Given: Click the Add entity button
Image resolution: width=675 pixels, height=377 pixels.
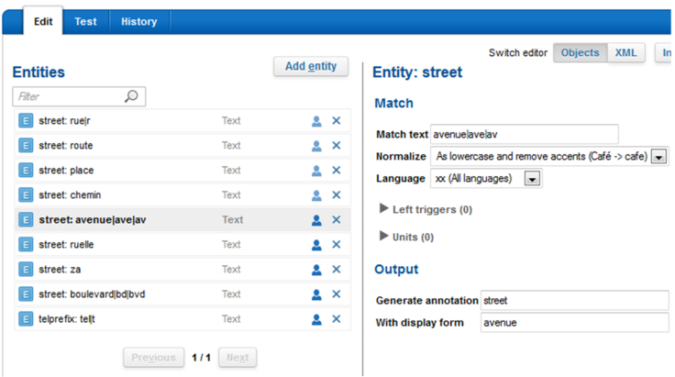Looking at the screenshot, I should tap(311, 66).
